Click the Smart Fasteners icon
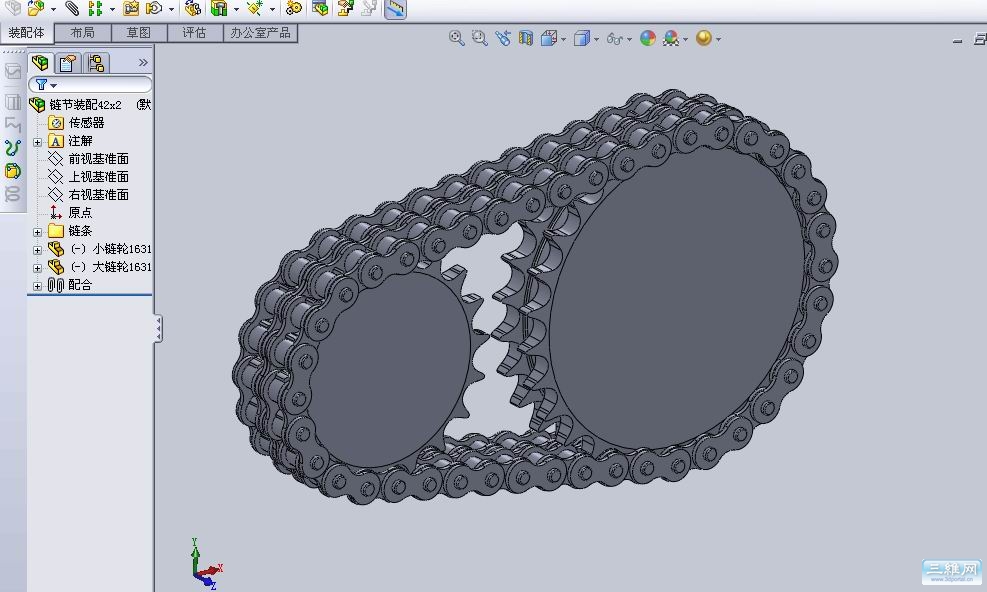The image size is (987, 592). point(131,8)
